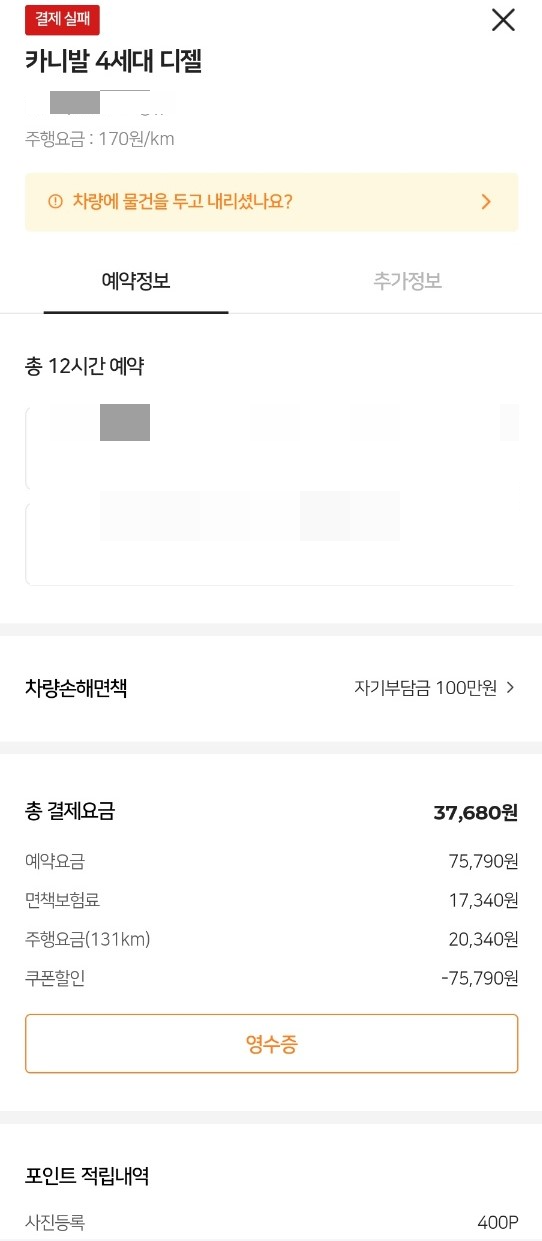Tap 차량에 물건을 두고 내리셨나요? text
Image resolution: width=542 pixels, height=1241 pixels.
click(183, 202)
